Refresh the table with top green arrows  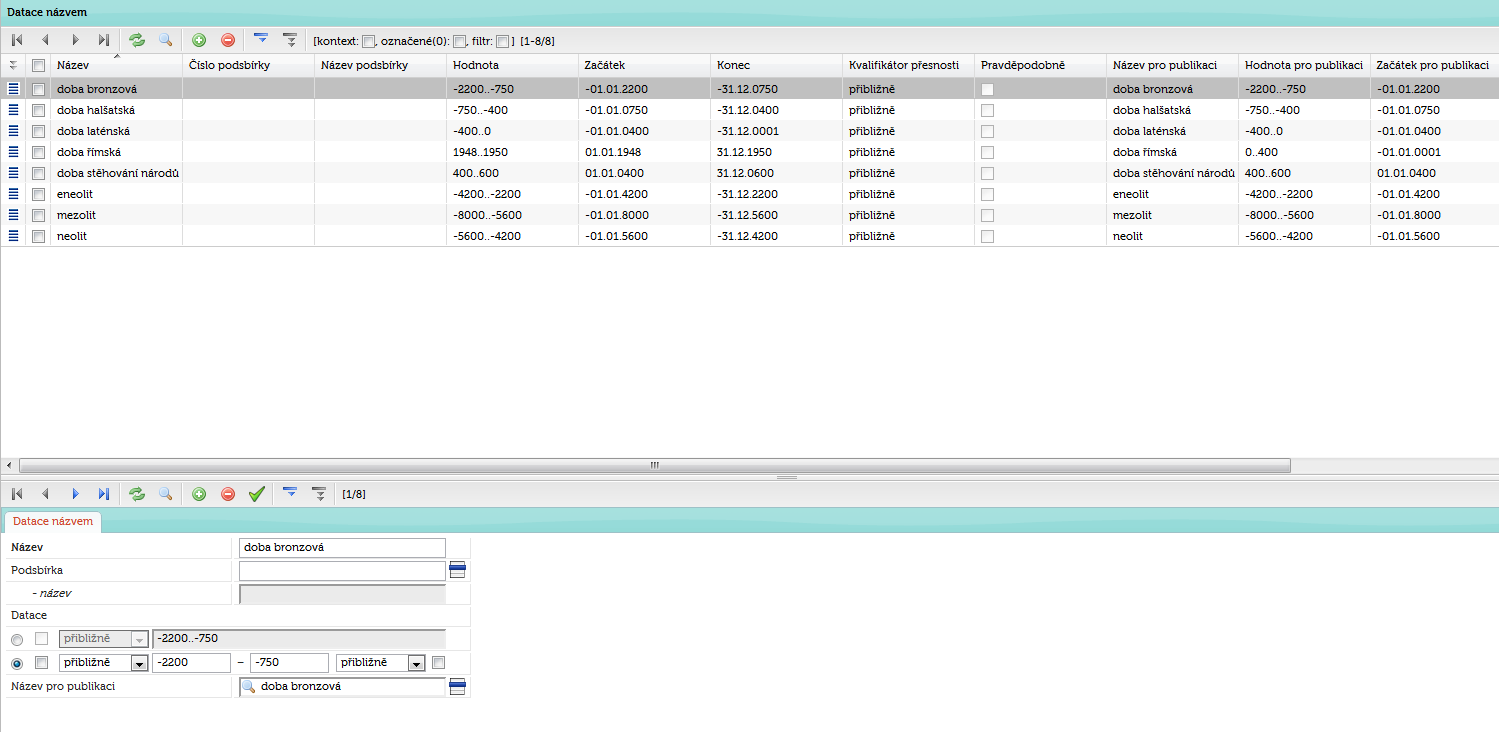(x=137, y=40)
